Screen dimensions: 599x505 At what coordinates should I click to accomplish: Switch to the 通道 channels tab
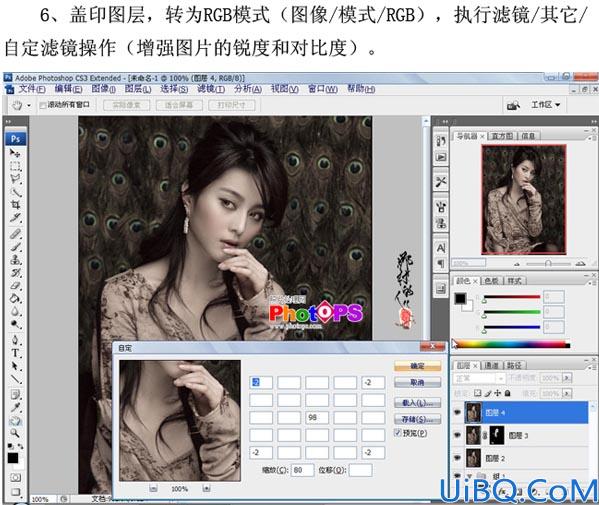tap(491, 366)
